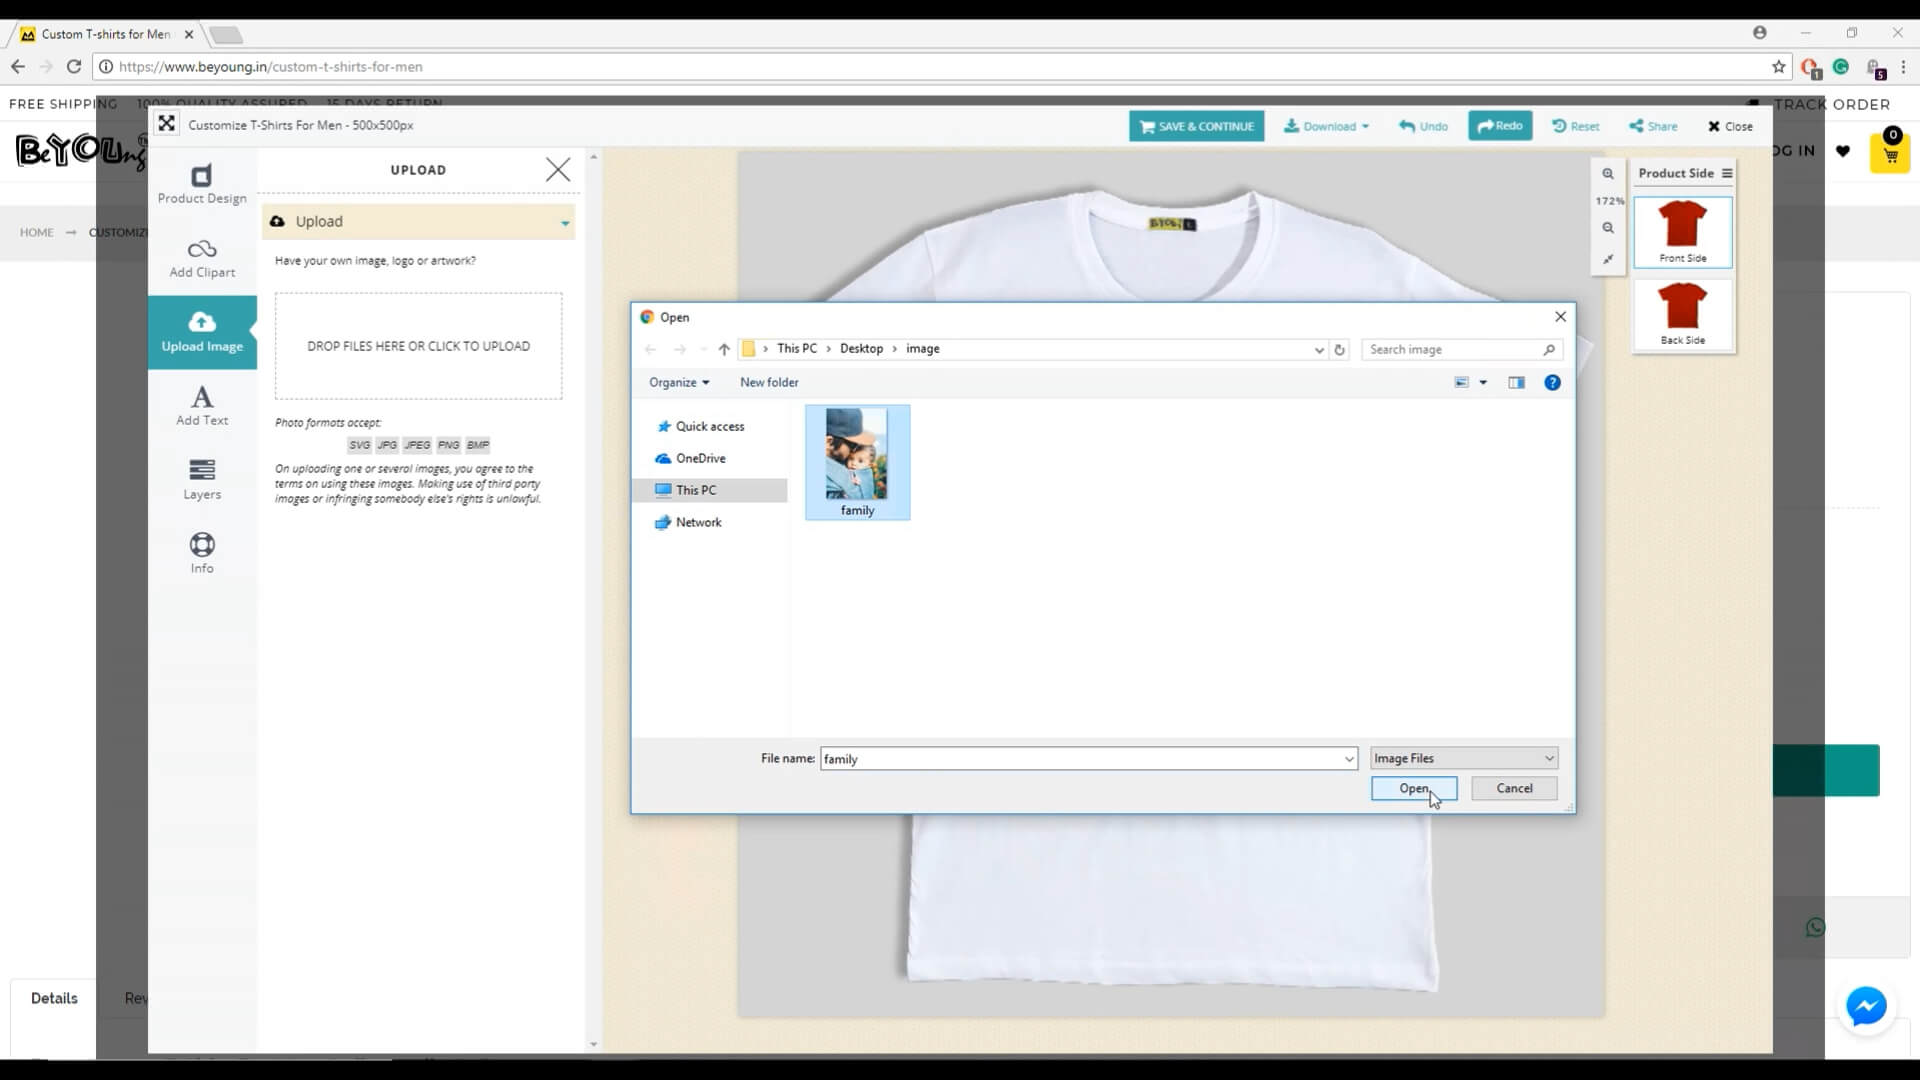Bookmark this page with star icon
1920x1080 pixels.
pos(1778,67)
